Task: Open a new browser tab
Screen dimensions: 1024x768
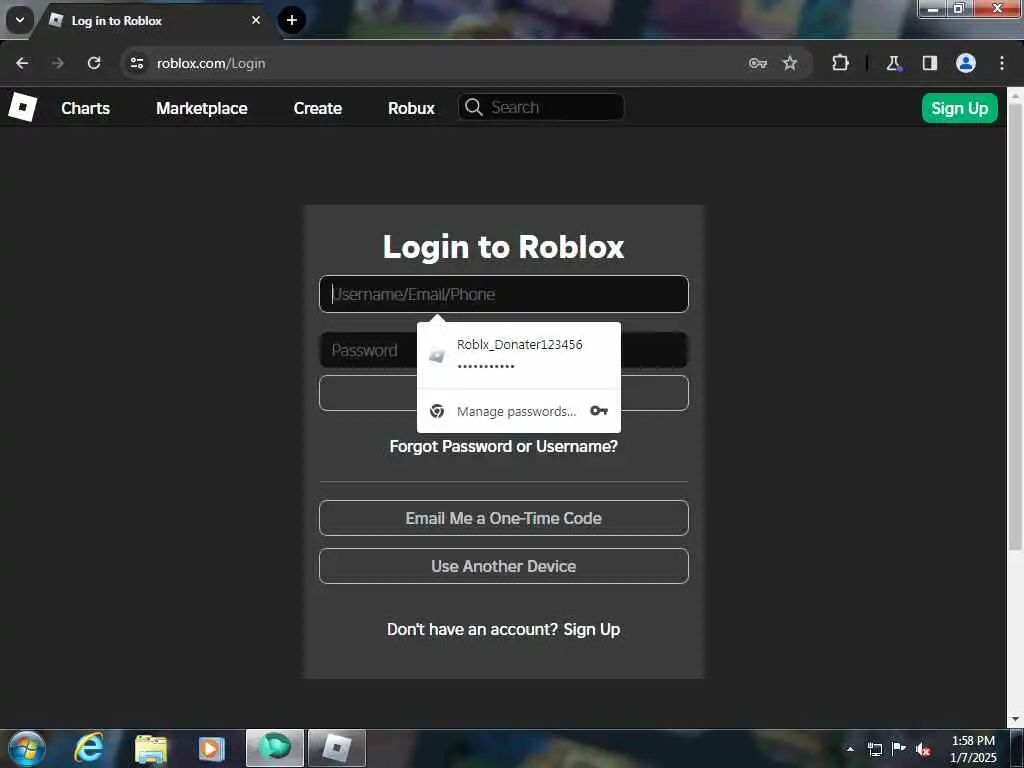Action: pyautogui.click(x=292, y=20)
